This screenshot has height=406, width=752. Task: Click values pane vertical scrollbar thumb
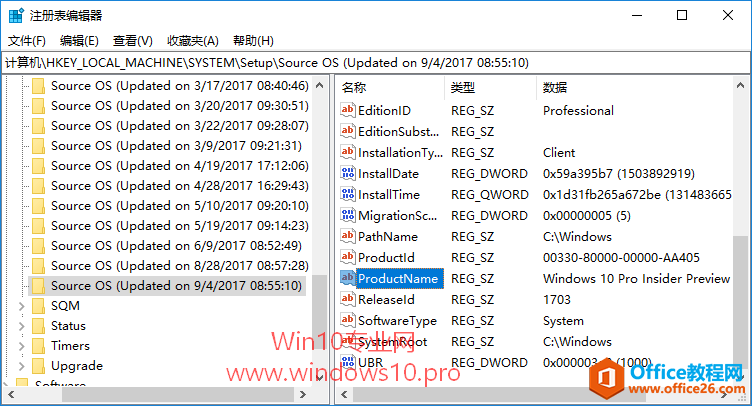pos(740,300)
